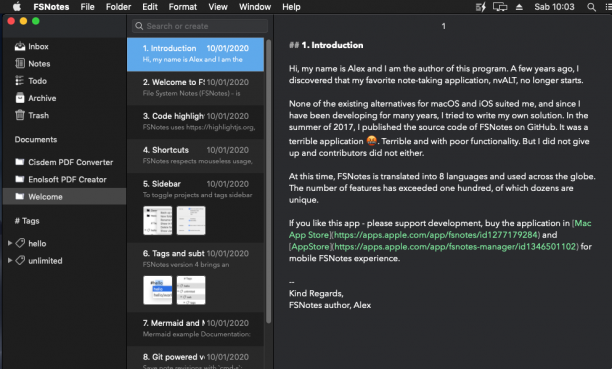Select the 6. Tags and subtags note title
Screen dimensions: 612x369
click(173, 253)
